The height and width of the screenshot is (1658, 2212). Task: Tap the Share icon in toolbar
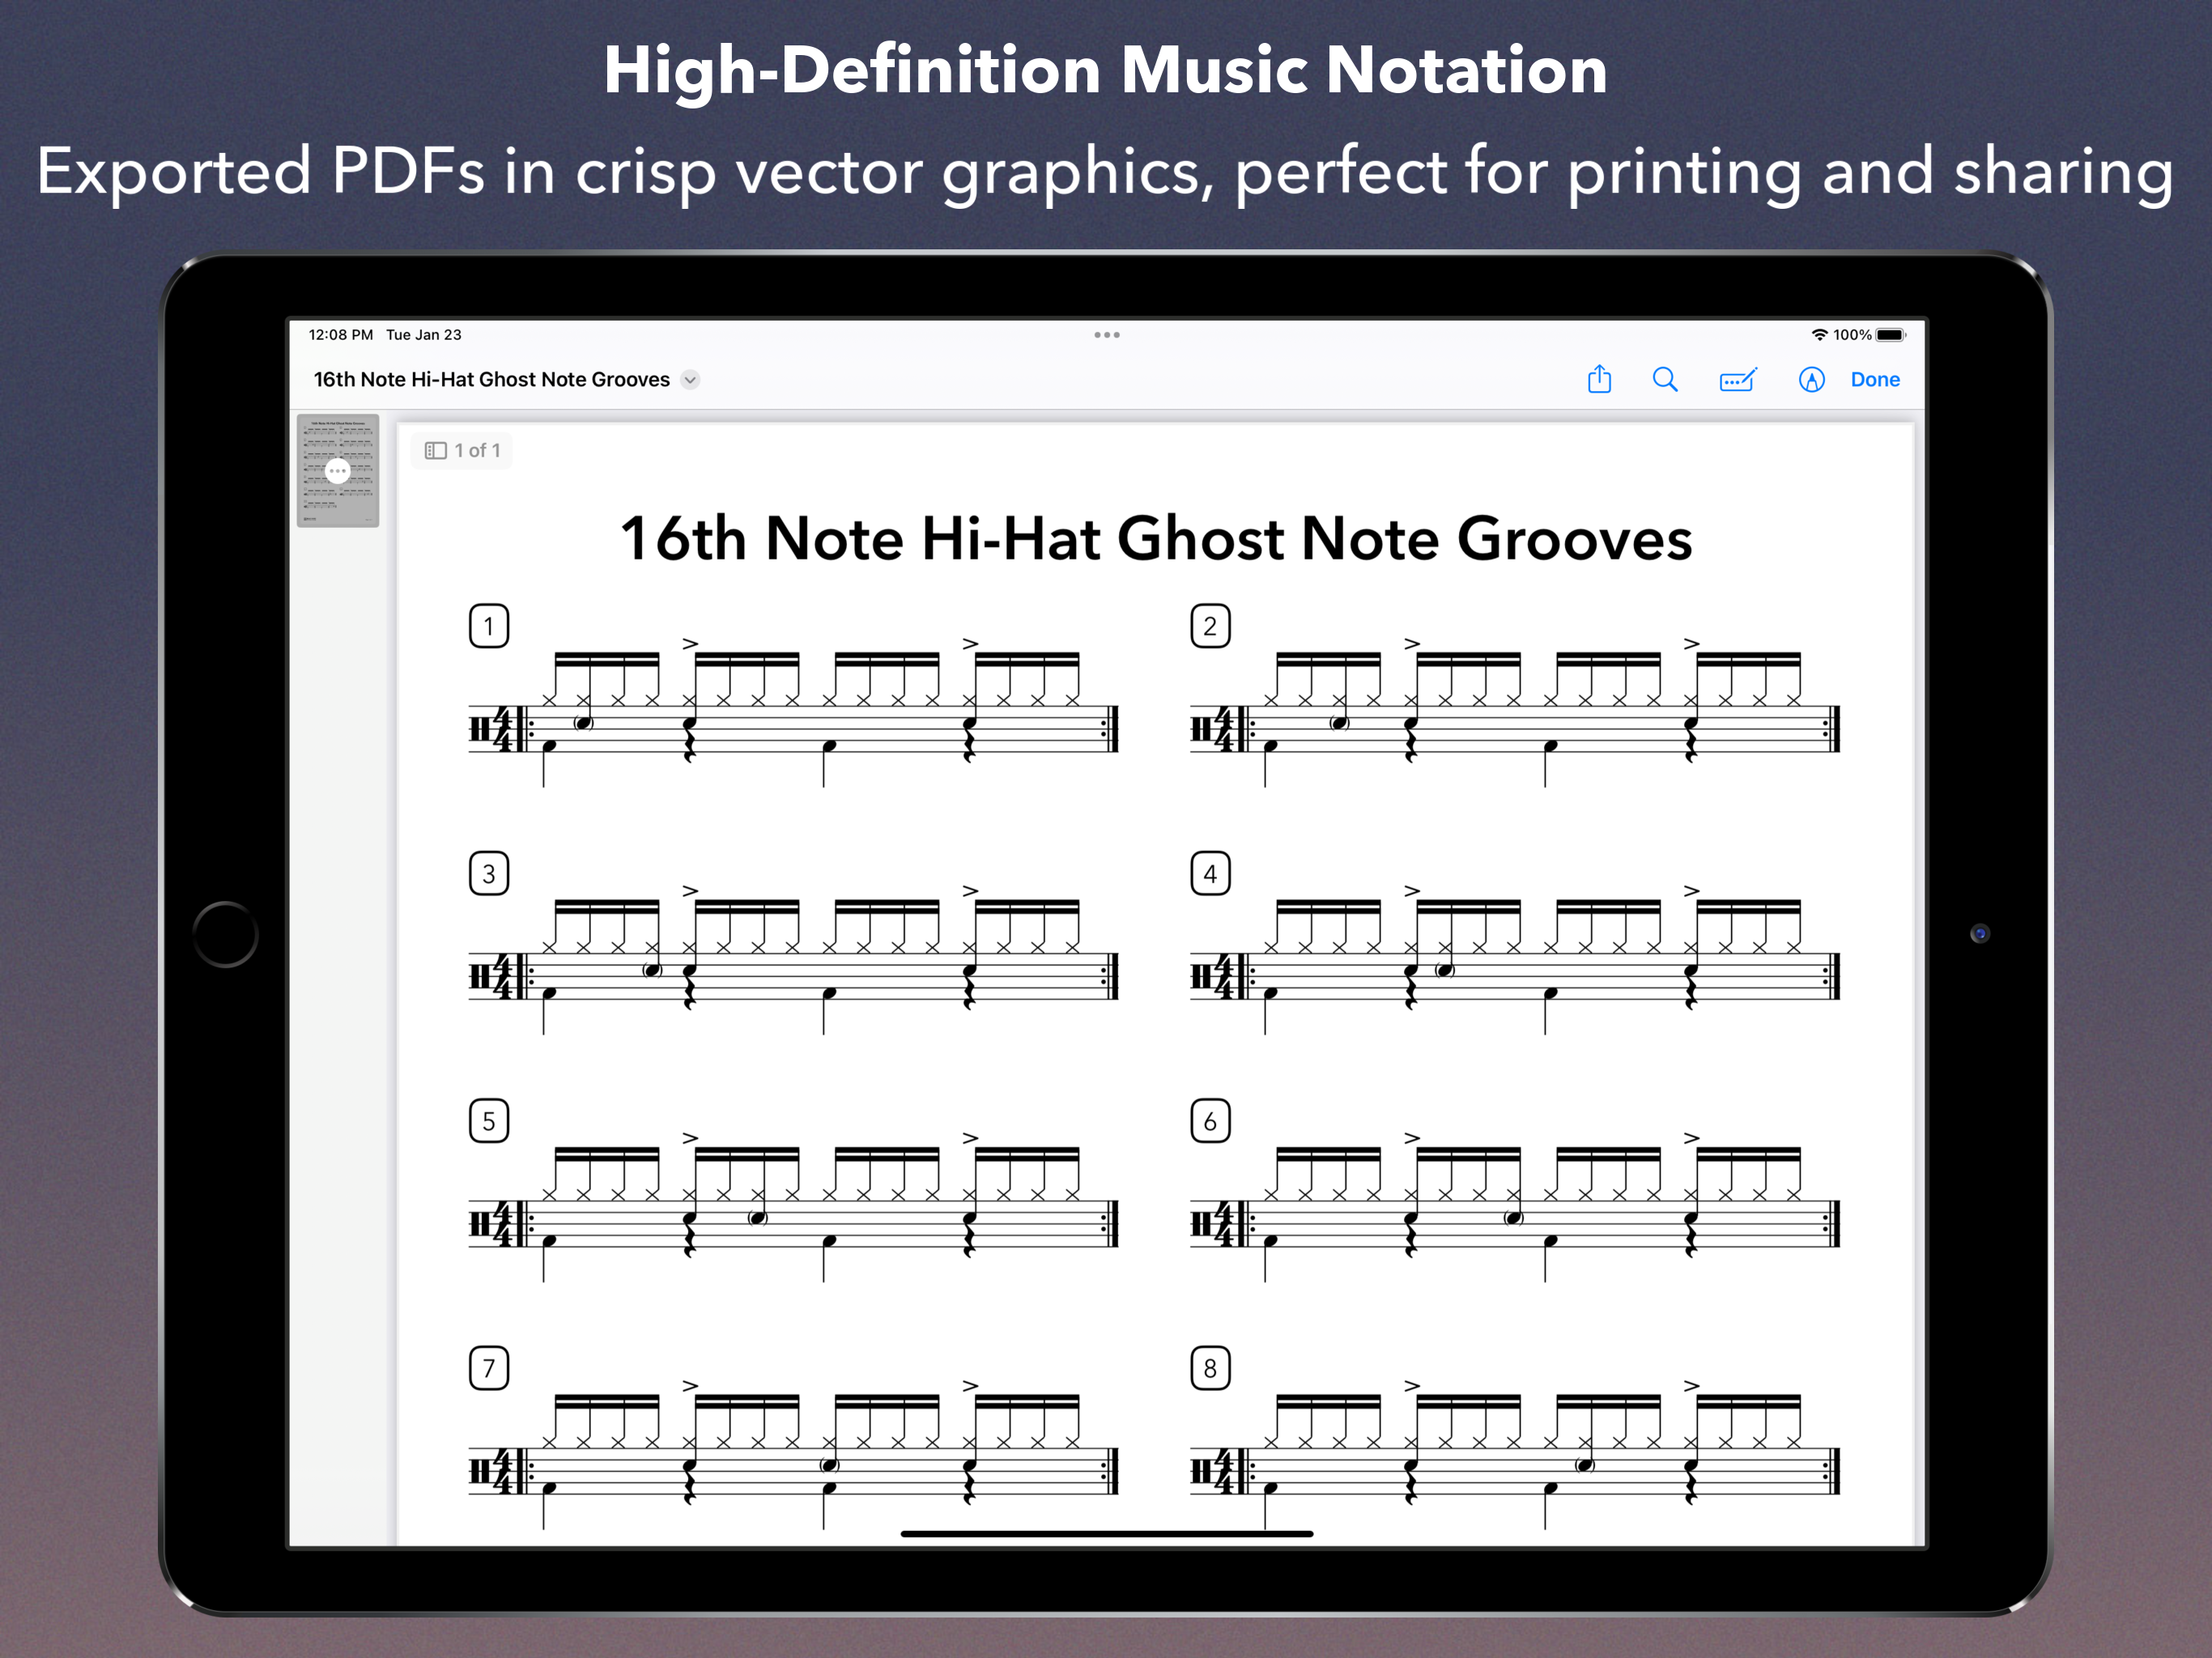click(1599, 379)
